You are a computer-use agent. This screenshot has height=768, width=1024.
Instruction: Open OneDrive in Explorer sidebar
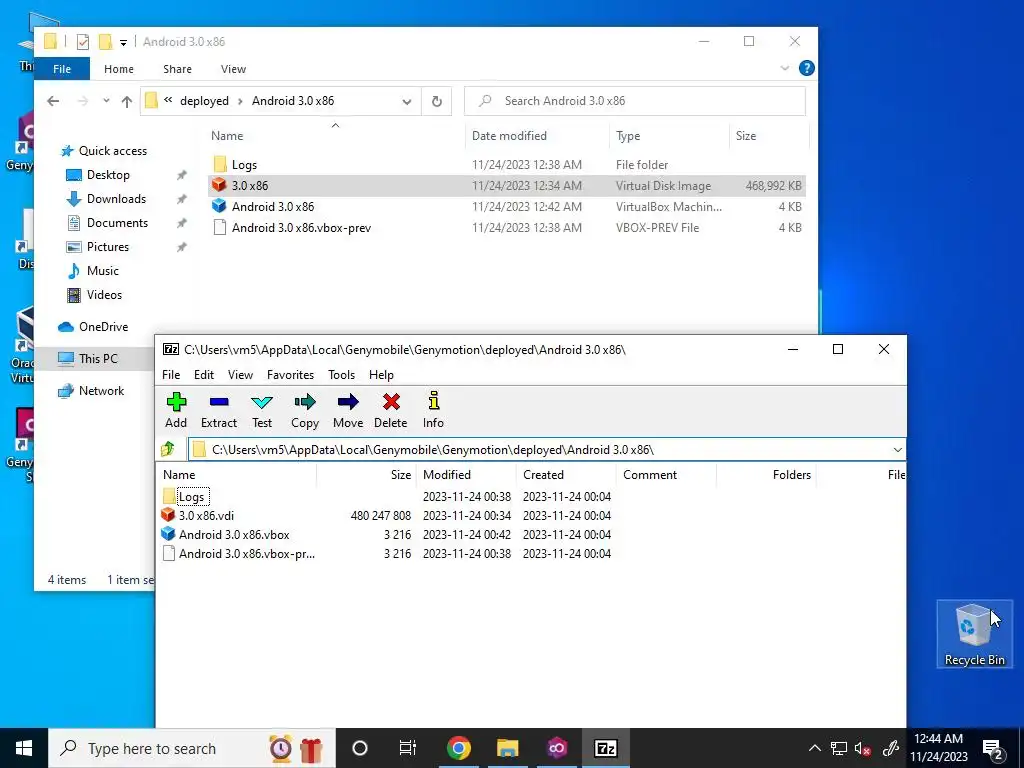pos(103,327)
